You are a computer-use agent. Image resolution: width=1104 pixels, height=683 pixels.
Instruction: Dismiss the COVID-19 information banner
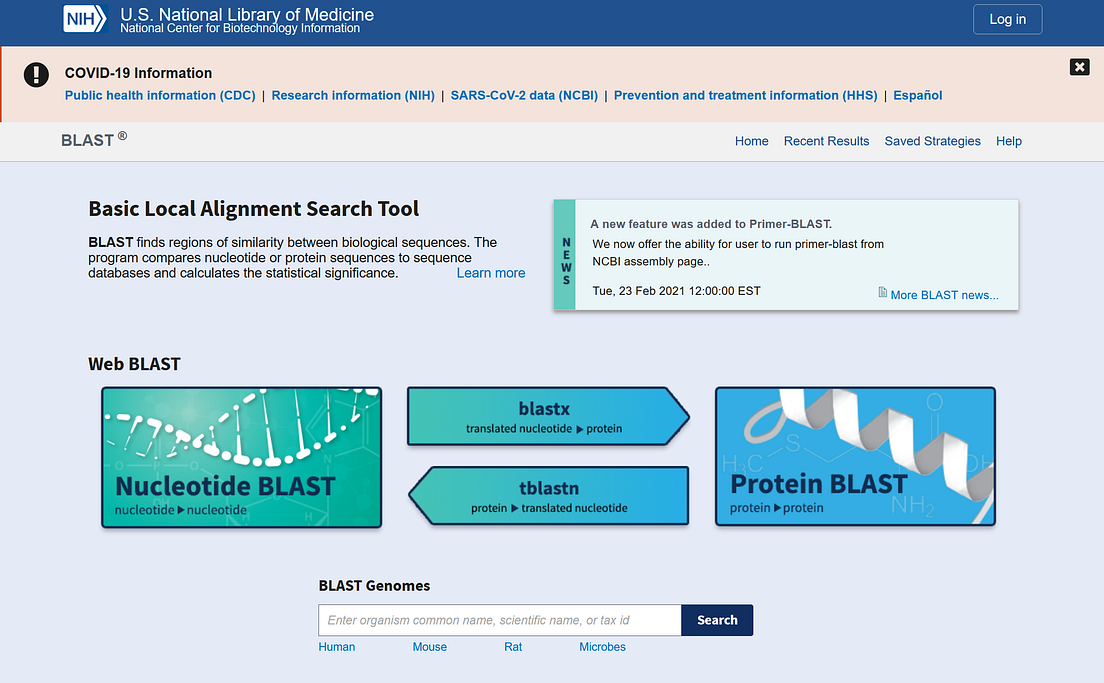point(1079,67)
